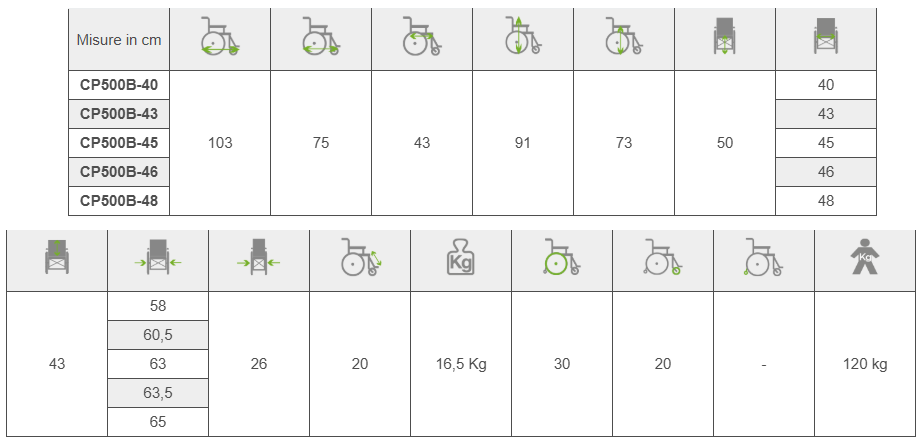The image size is (924, 443).
Task: Click the 120 kg max load value
Action: (x=865, y=364)
